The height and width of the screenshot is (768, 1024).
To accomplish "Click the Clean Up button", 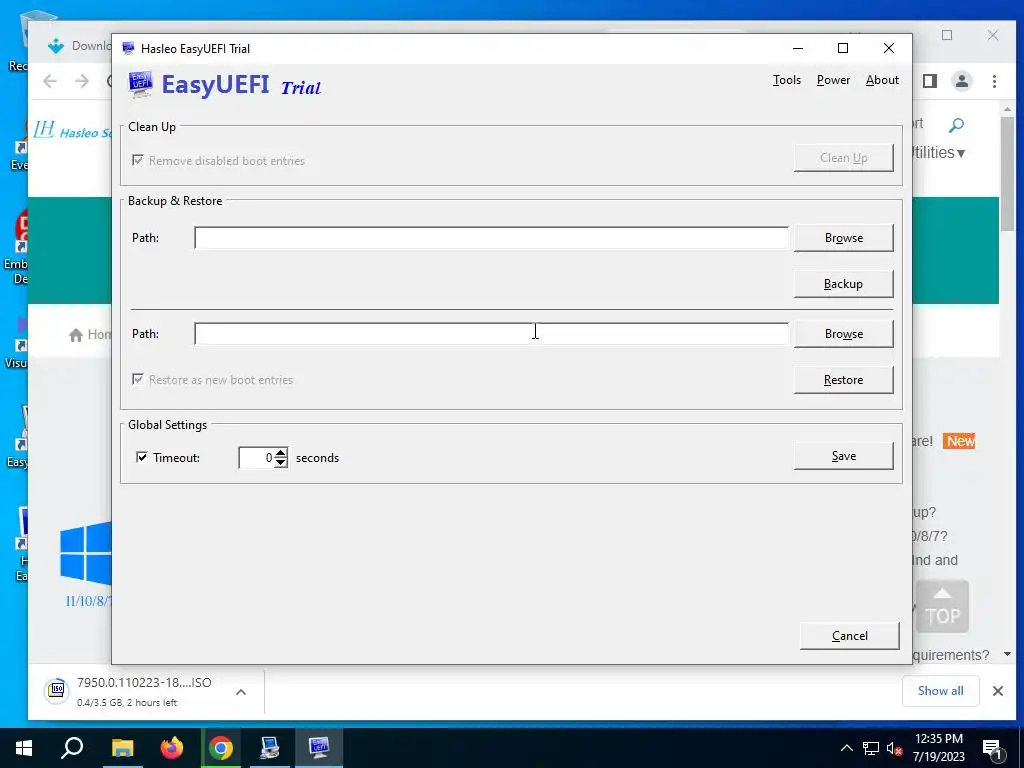I will [843, 157].
